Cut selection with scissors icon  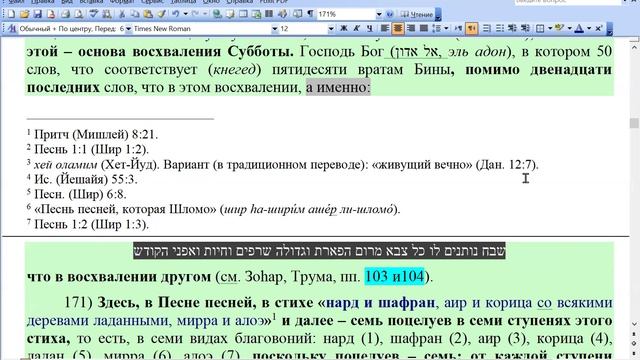tap(122, 14)
